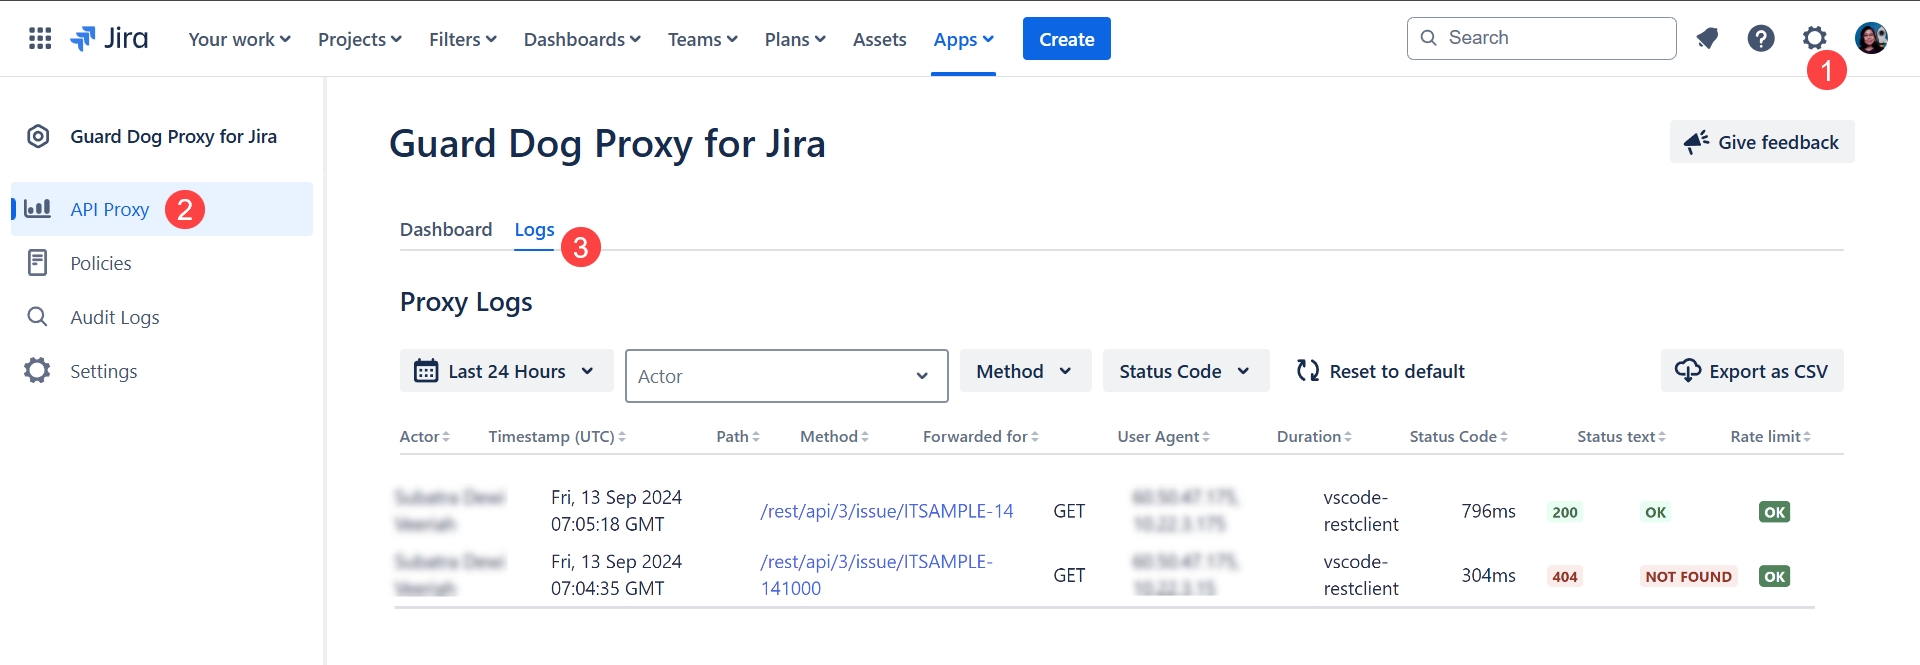Screen dimensions: 1920x665
Task: Switch to the Dashboard tab
Action: tap(446, 229)
